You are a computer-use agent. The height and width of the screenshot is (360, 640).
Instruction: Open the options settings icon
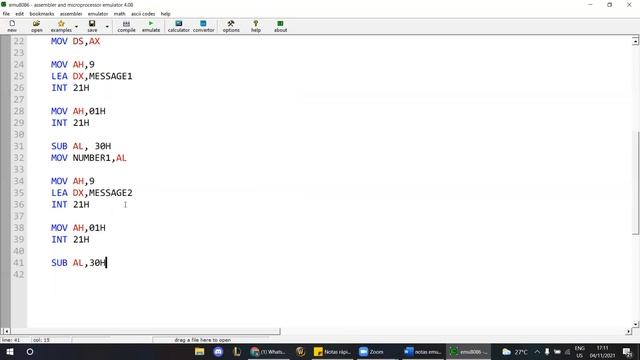point(231,26)
